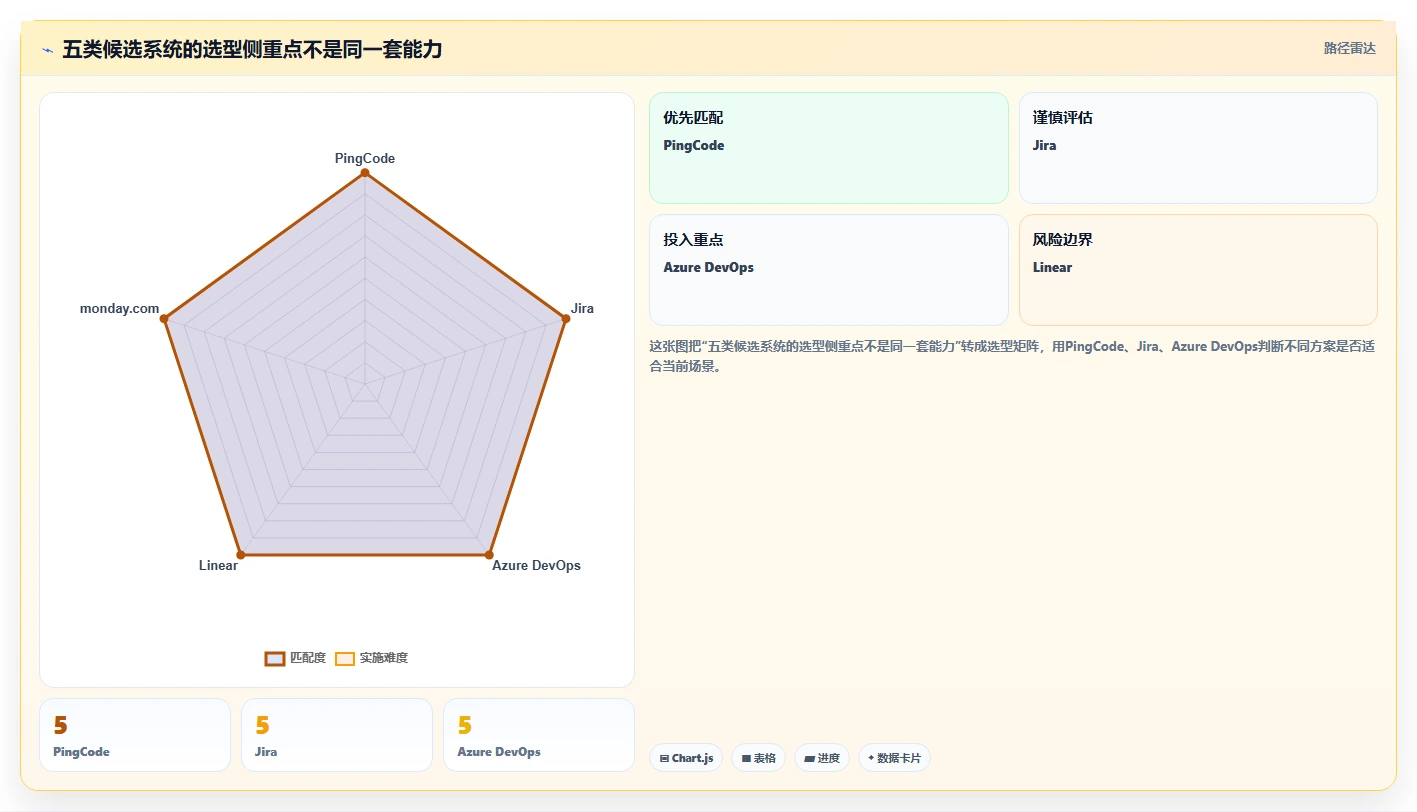Click the Jira score card showing 5
Viewport: 1417px width, 812px height.
click(337, 735)
